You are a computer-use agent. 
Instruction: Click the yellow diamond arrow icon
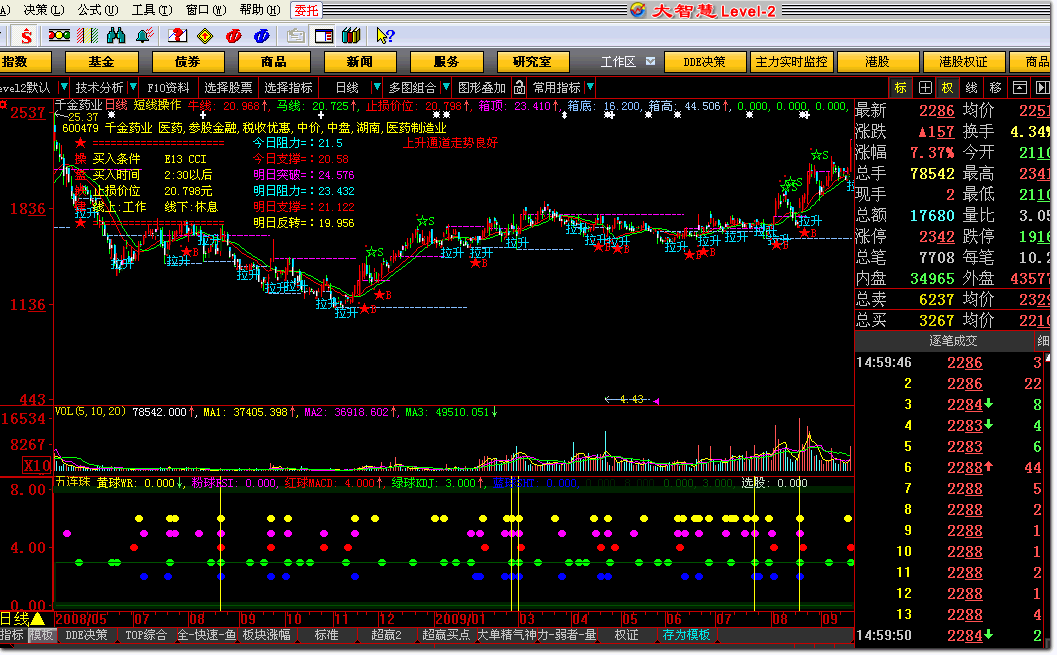click(206, 35)
